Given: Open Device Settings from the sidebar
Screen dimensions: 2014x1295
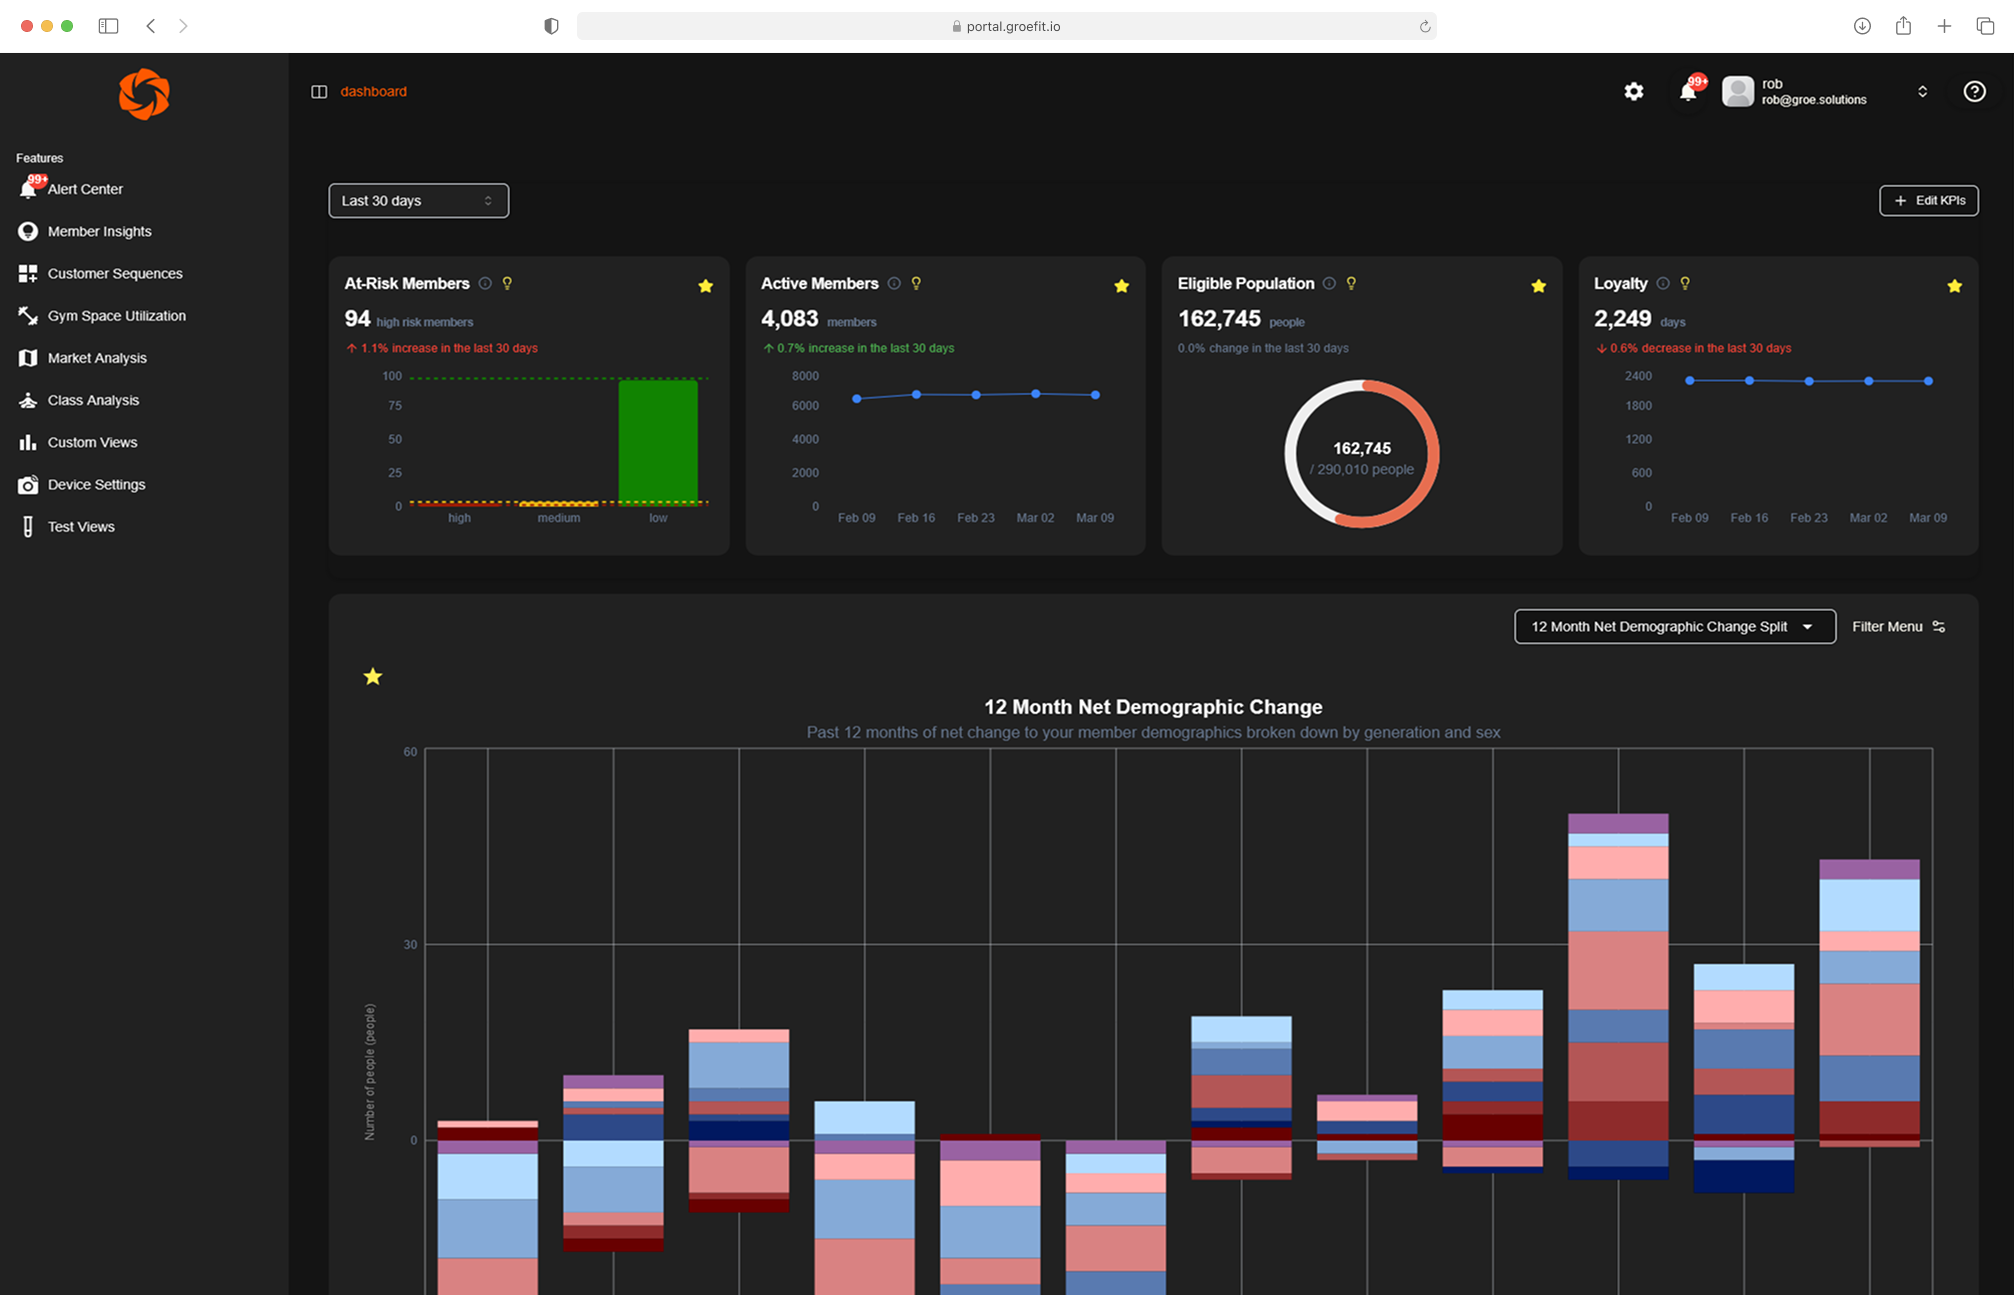Looking at the screenshot, I should point(97,484).
